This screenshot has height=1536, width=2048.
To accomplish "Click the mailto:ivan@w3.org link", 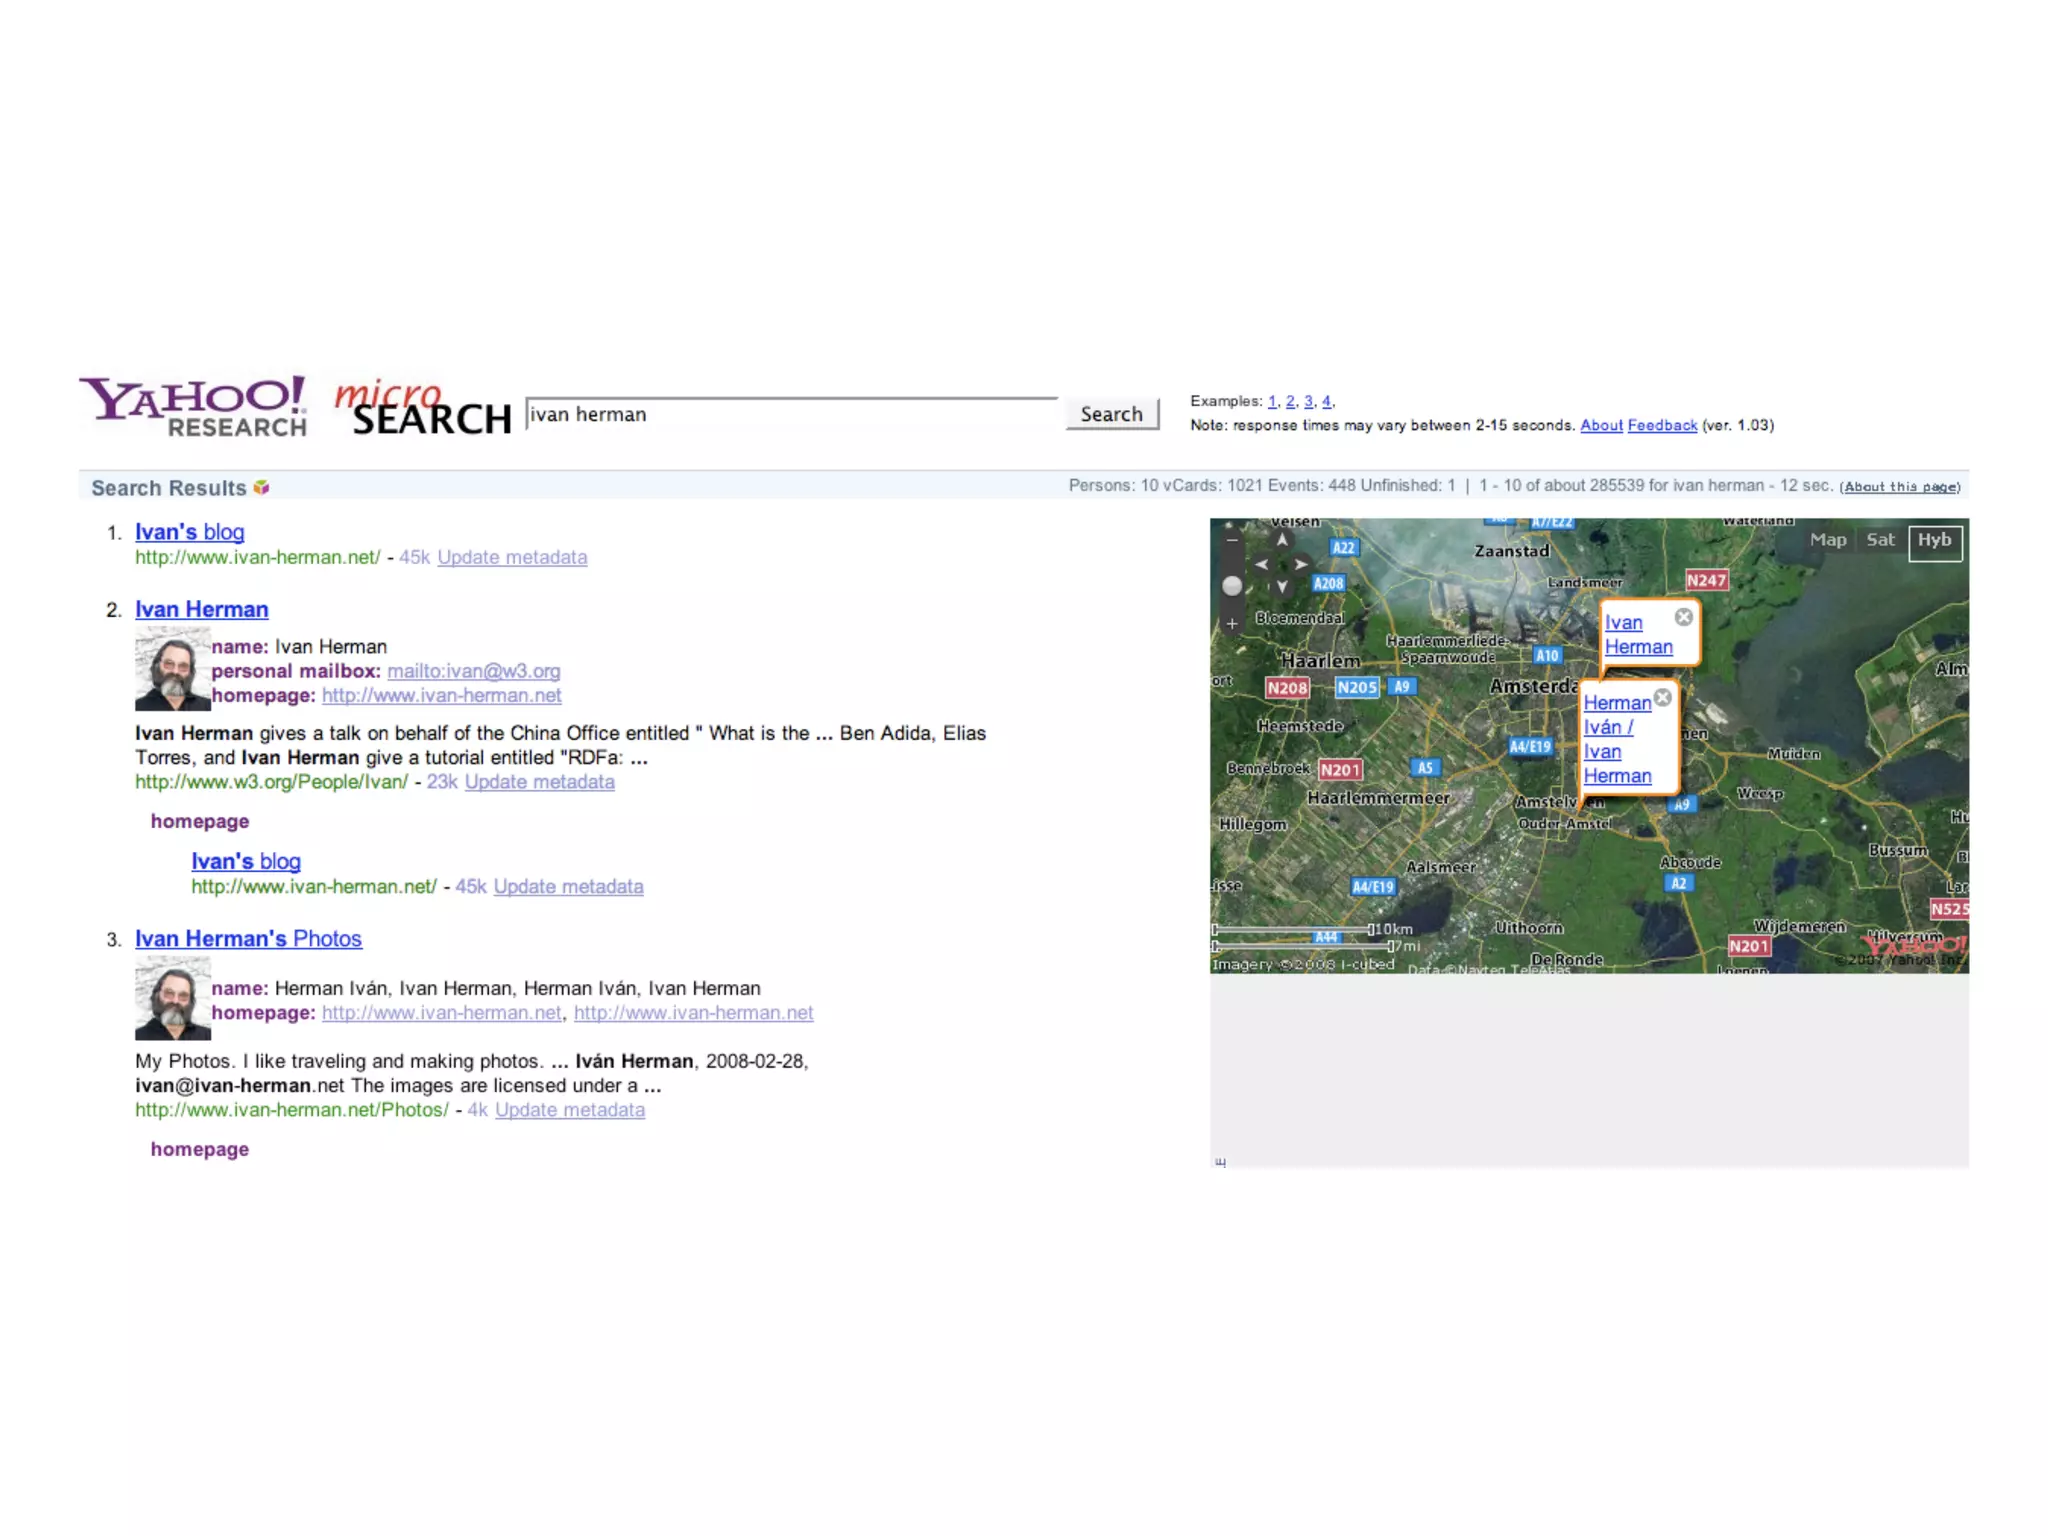I will [474, 671].
